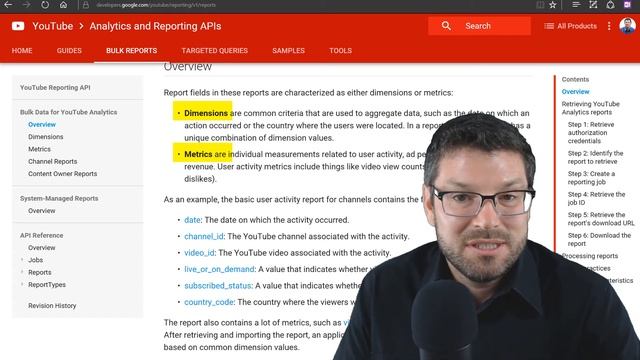Click the channel_id link
640x360 pixels.
tap(204, 236)
